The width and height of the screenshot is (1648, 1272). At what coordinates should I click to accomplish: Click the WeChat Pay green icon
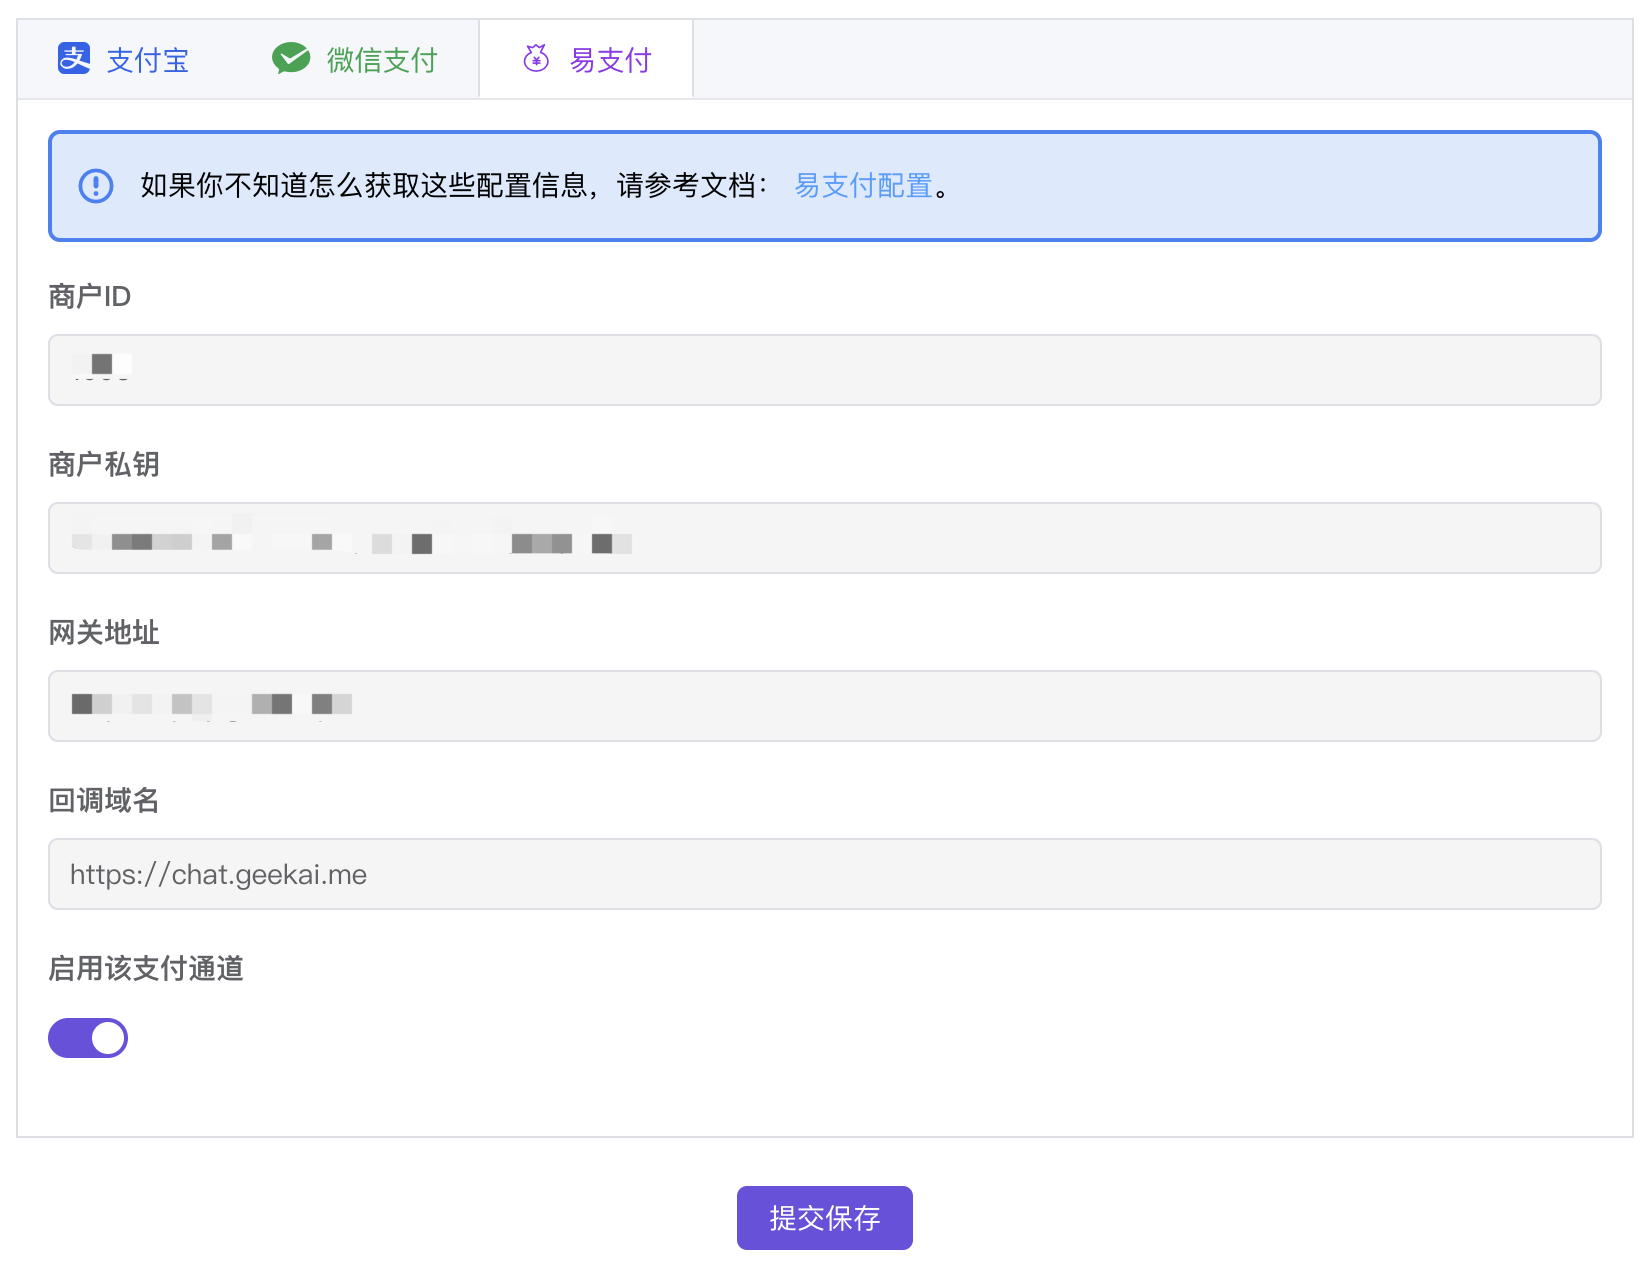[x=291, y=59]
